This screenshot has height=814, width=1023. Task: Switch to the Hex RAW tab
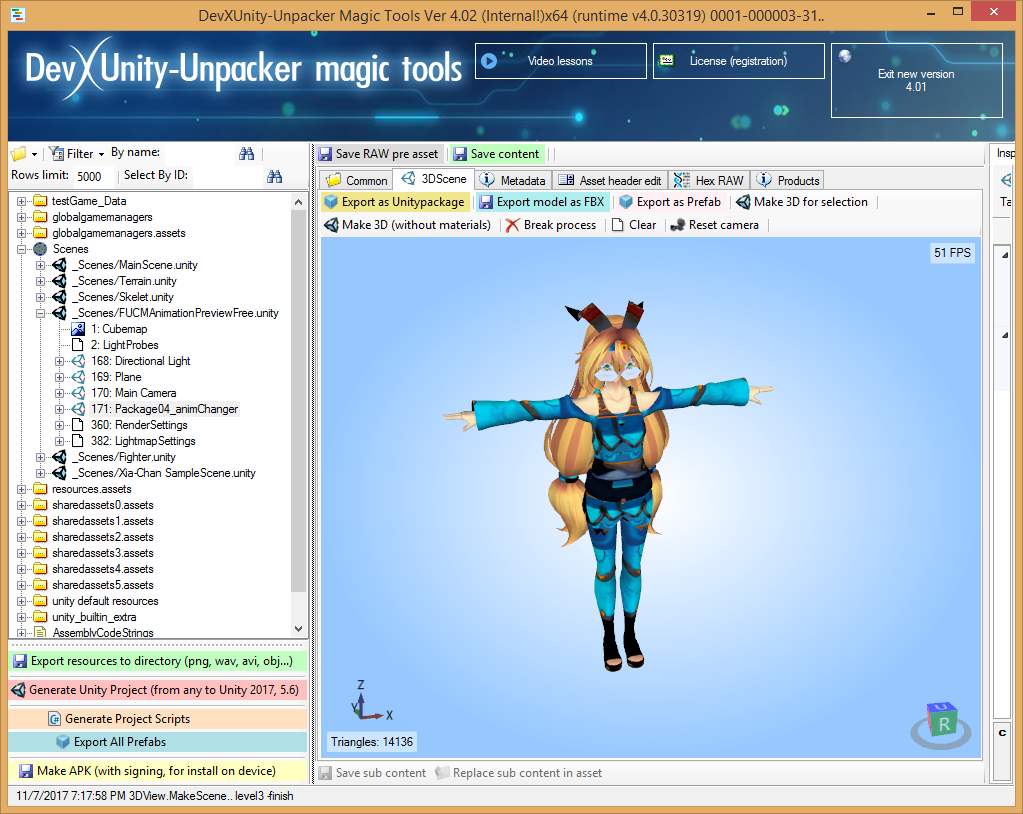click(709, 181)
